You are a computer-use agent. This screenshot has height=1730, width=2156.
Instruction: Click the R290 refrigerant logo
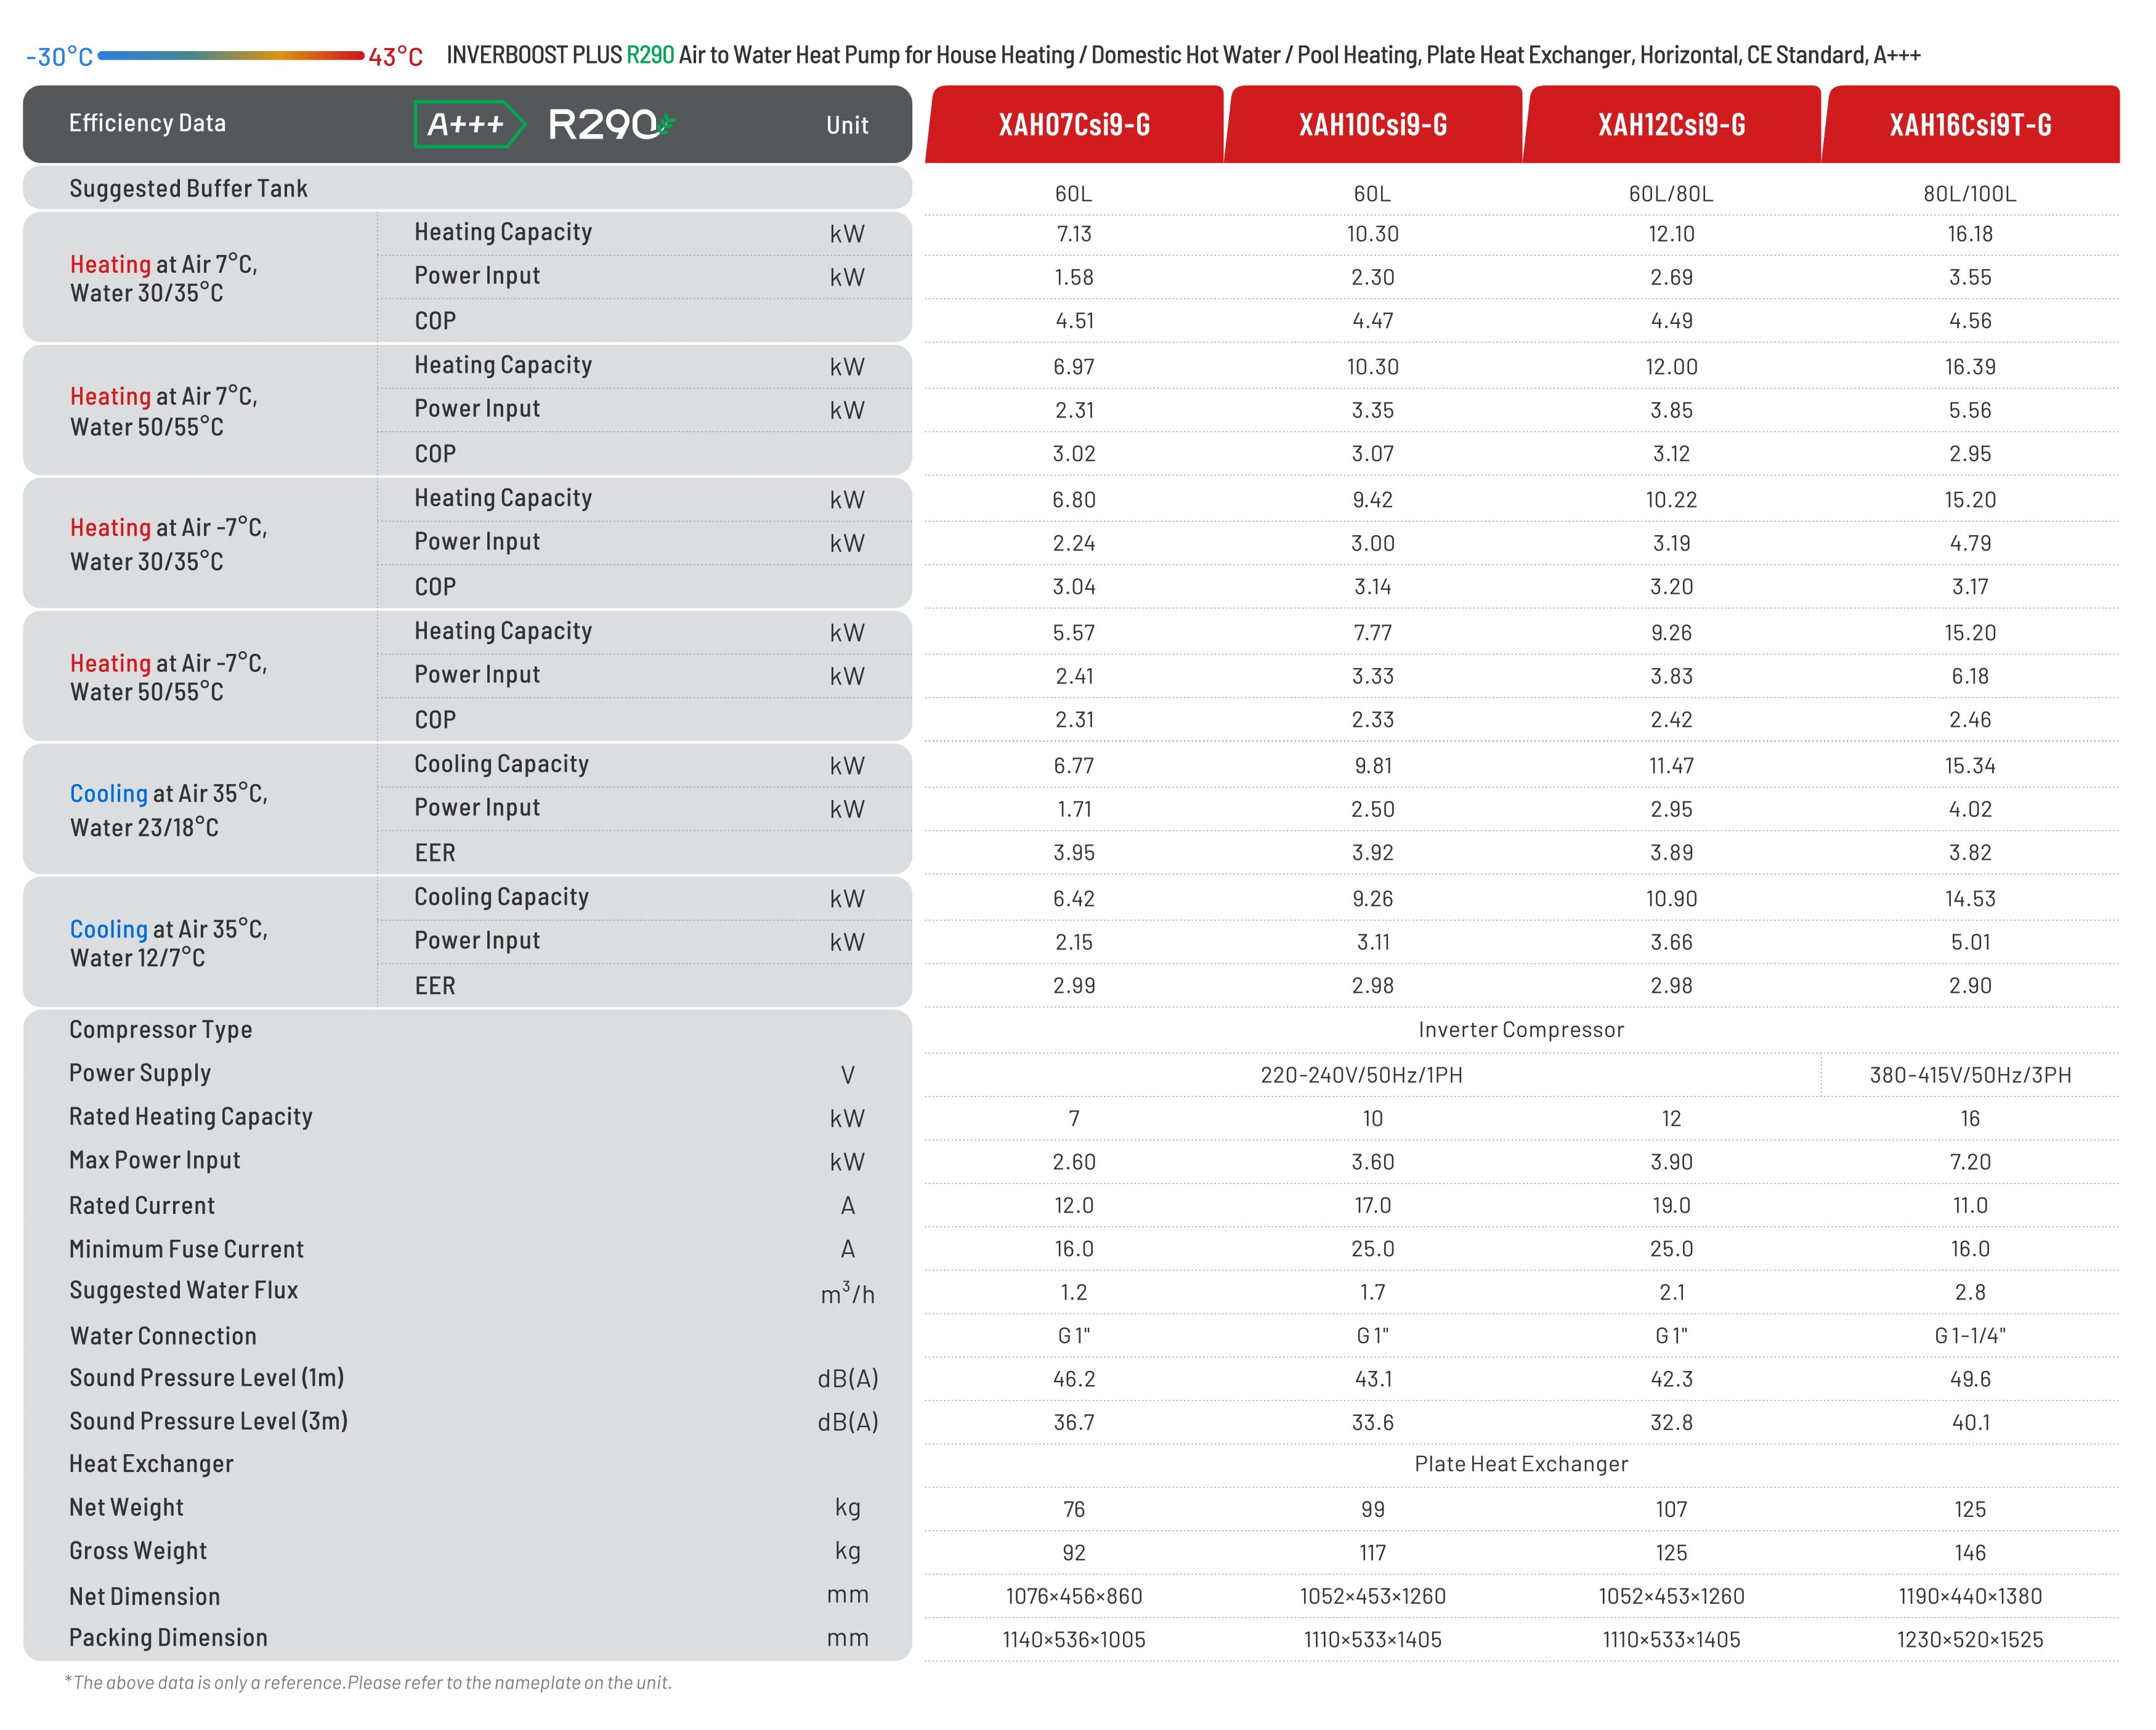(x=612, y=124)
